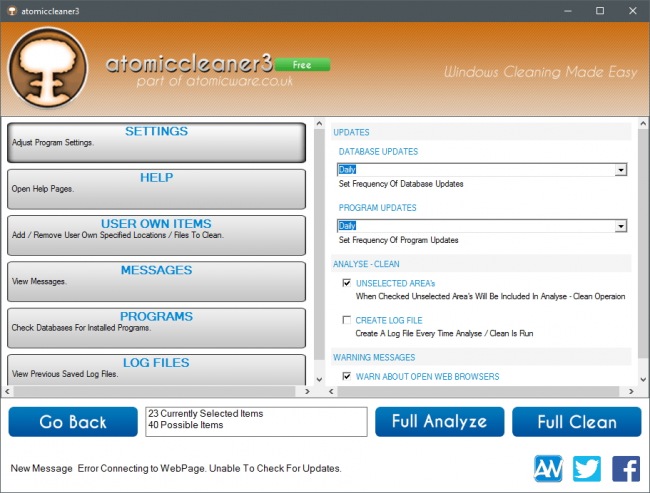Open the LOG FILES menu entry

point(156,369)
